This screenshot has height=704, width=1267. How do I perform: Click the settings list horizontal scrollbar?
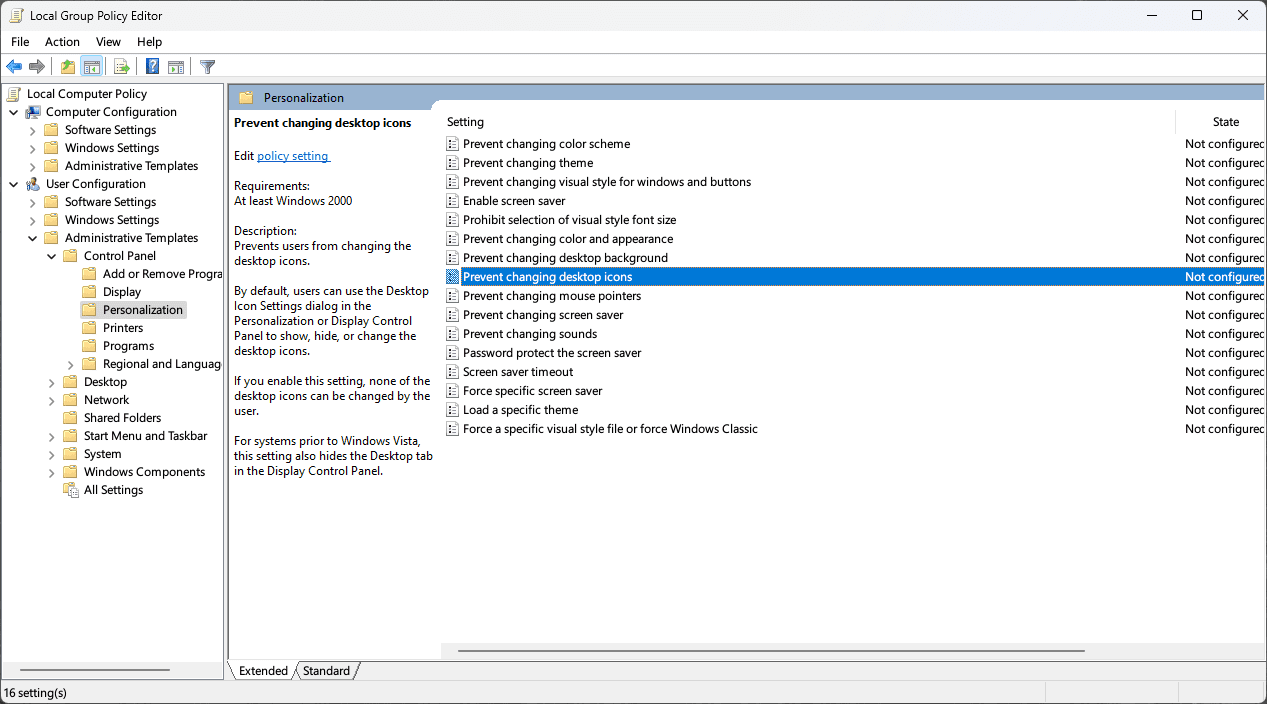(771, 650)
